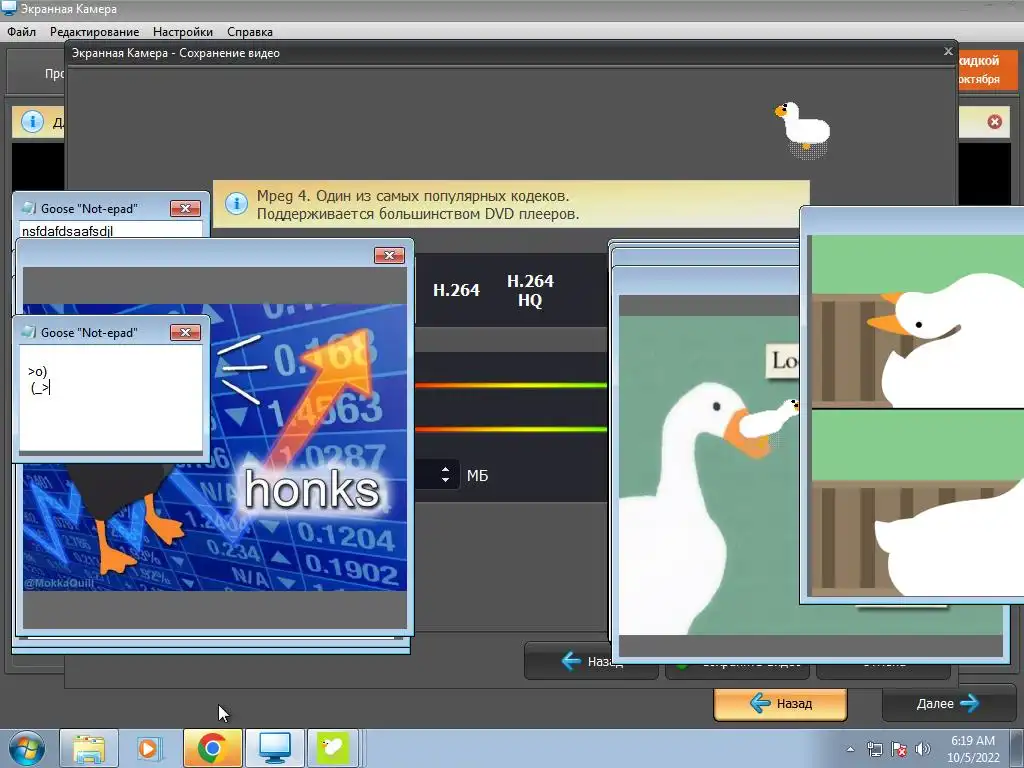Click the МБ unit label

(x=477, y=475)
